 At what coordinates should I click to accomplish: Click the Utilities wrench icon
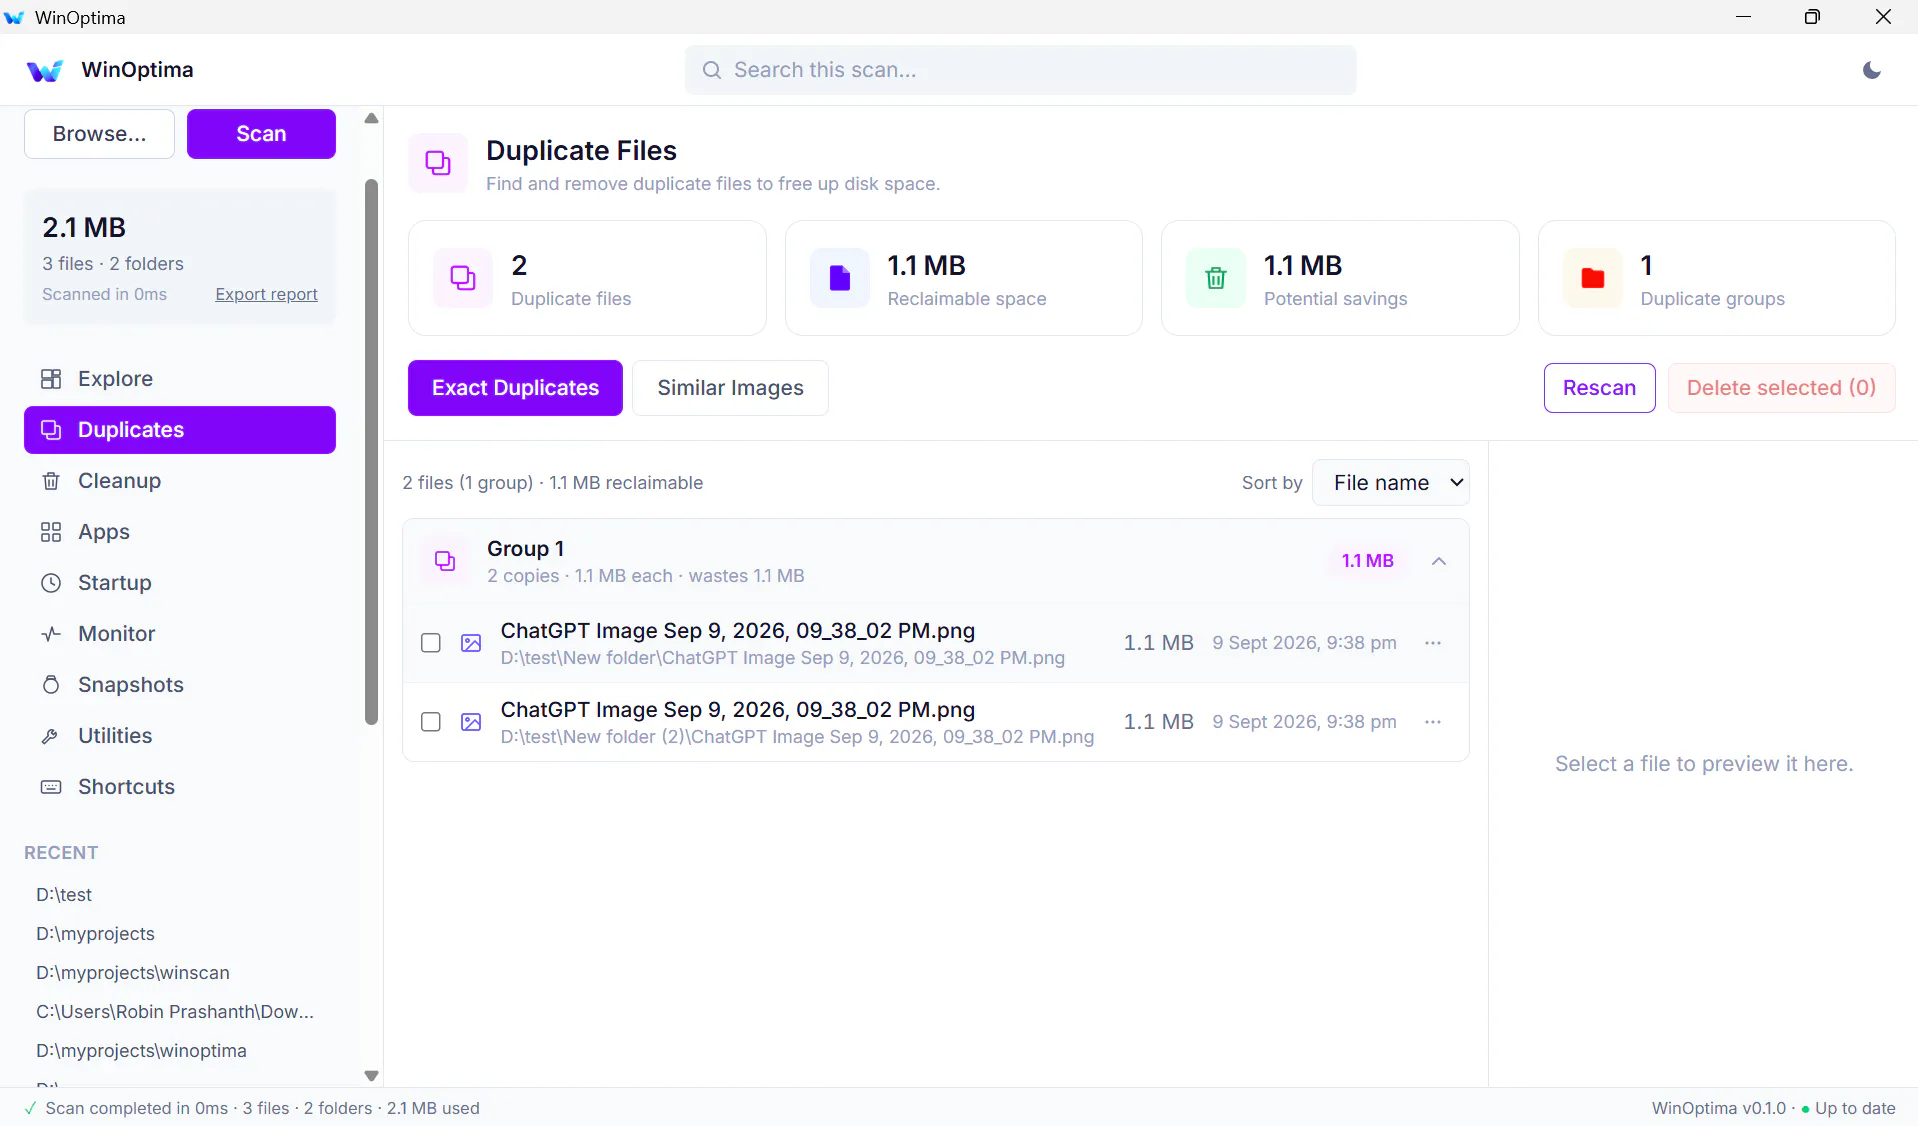[x=51, y=736]
